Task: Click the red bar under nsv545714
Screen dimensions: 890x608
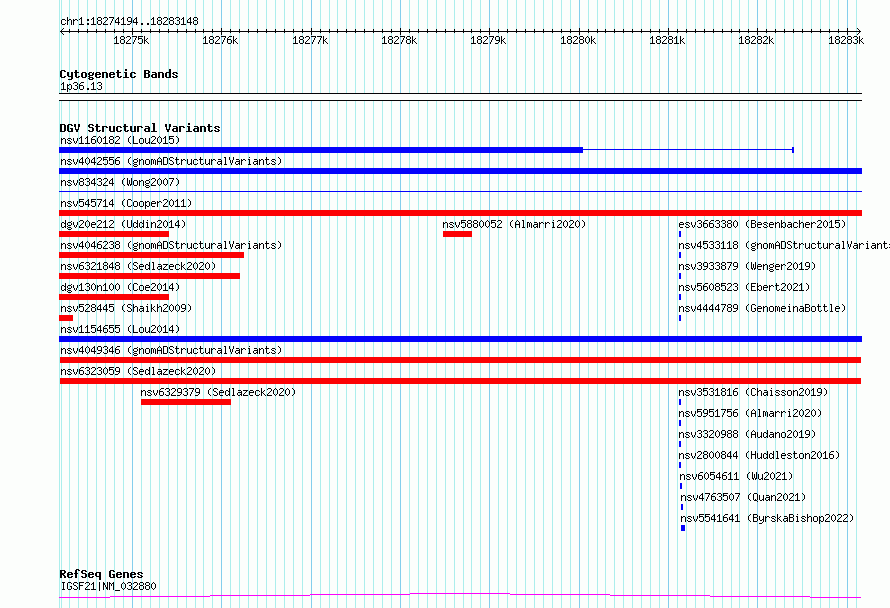Action: click(460, 213)
